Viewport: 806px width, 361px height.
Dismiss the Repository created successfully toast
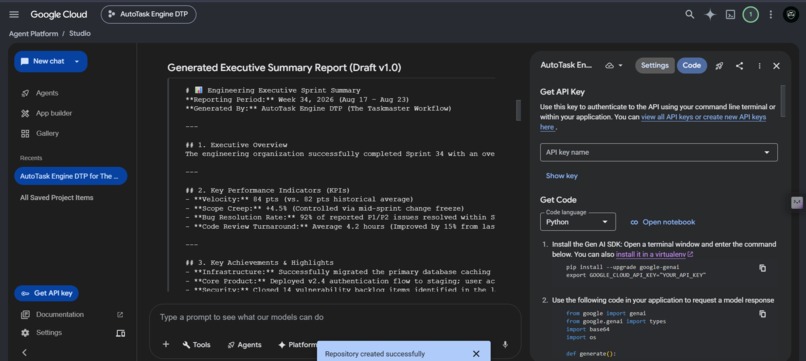pyautogui.click(x=476, y=354)
